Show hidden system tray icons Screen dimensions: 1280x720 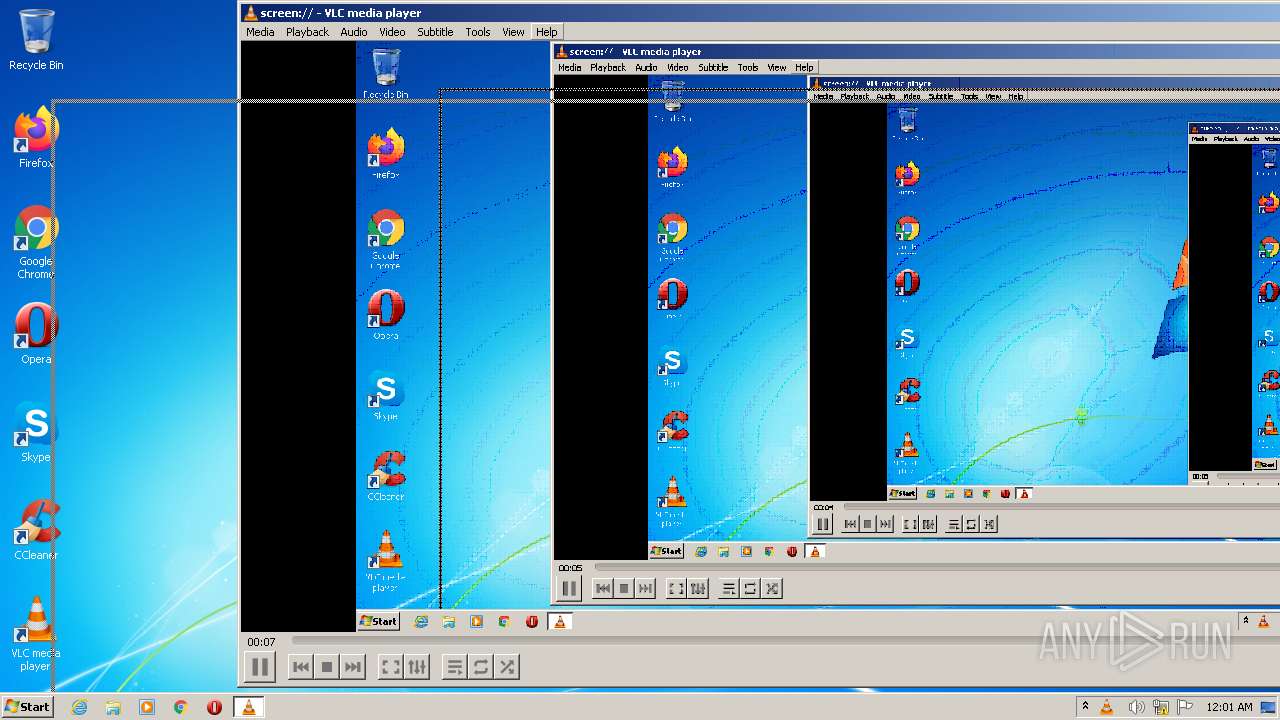click(x=1085, y=707)
